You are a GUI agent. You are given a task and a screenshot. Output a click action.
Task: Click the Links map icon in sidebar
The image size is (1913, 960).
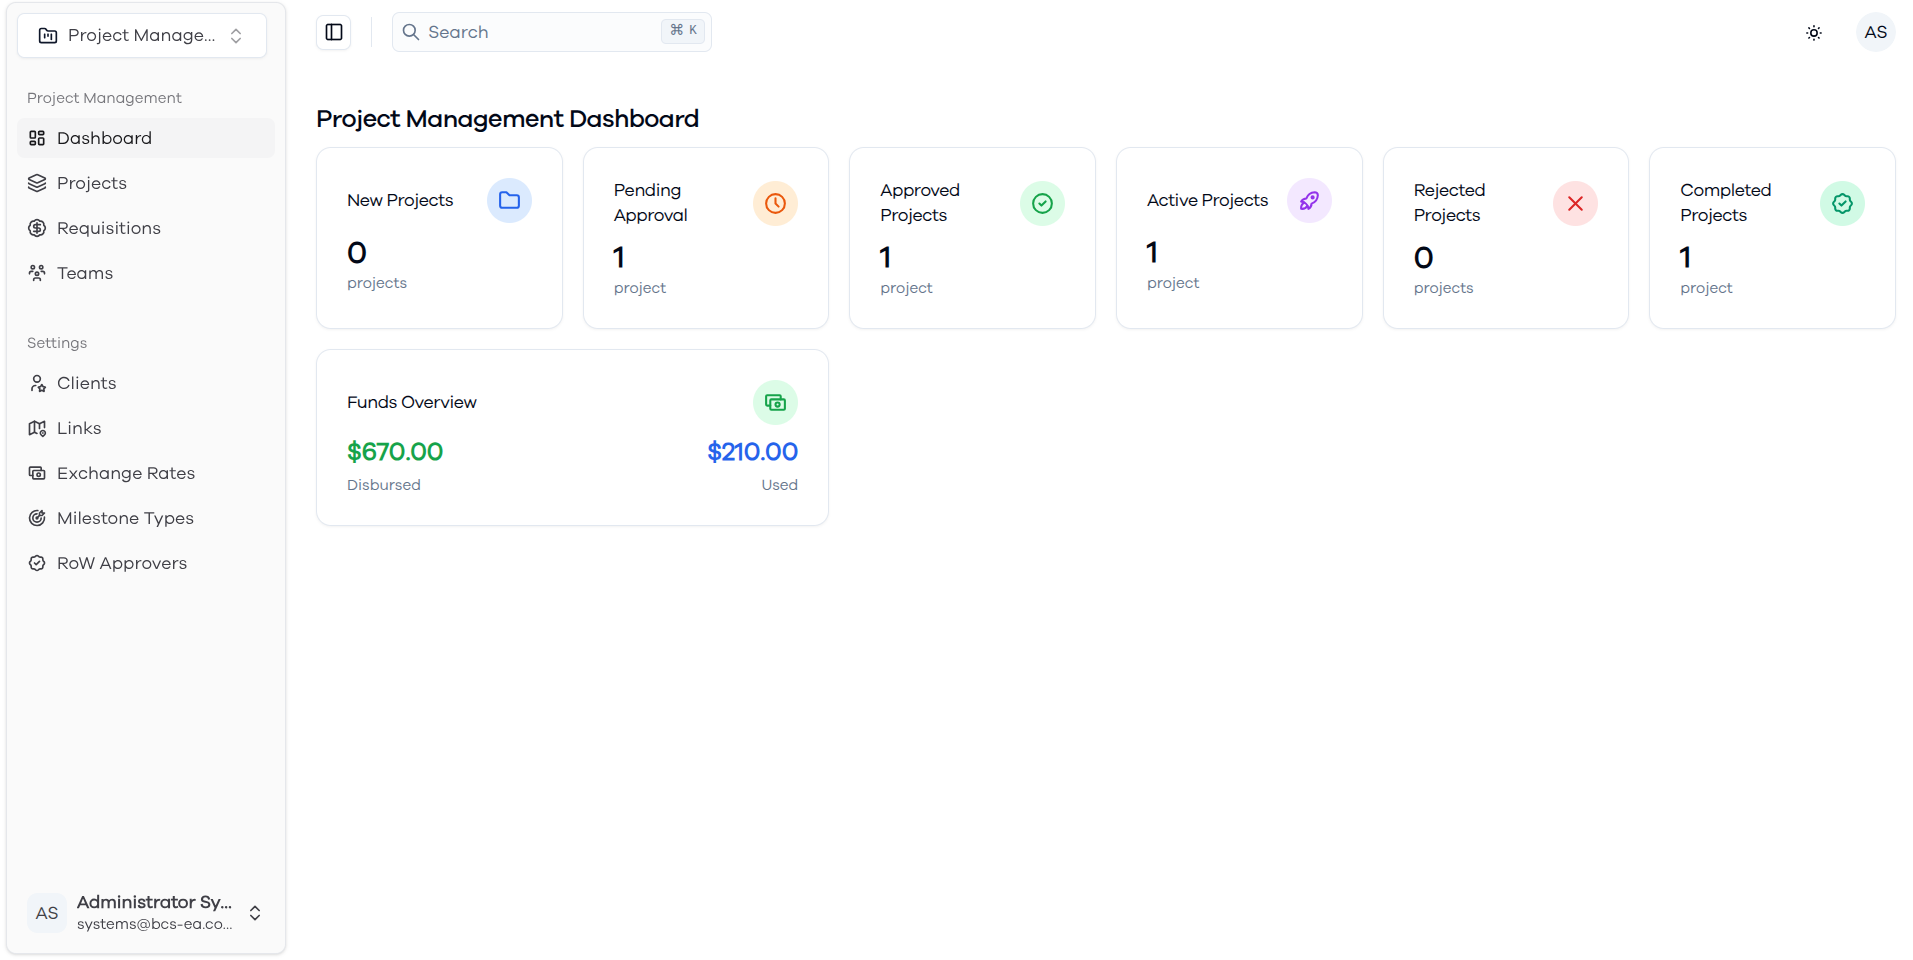point(37,428)
